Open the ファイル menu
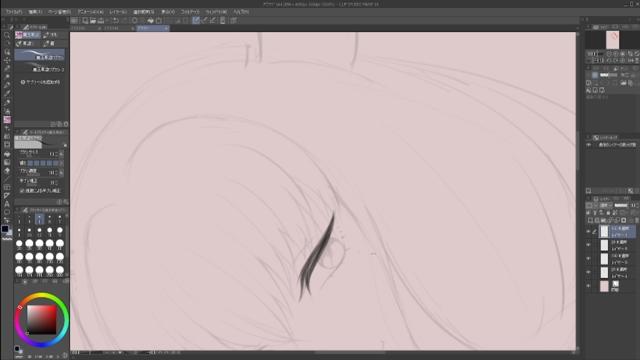 click(x=14, y=12)
